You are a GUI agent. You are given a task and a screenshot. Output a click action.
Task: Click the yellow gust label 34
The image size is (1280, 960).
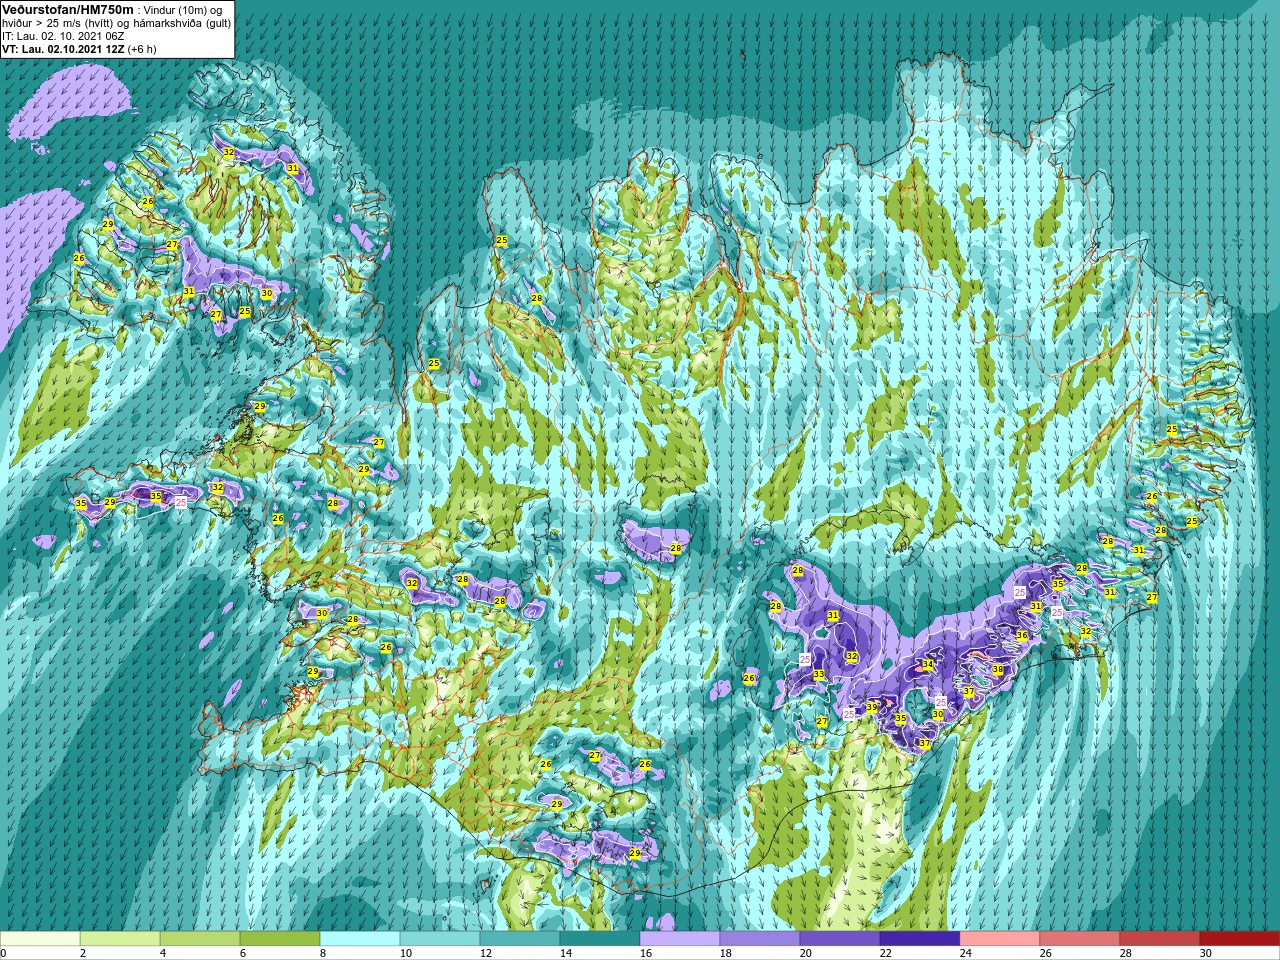click(x=927, y=664)
